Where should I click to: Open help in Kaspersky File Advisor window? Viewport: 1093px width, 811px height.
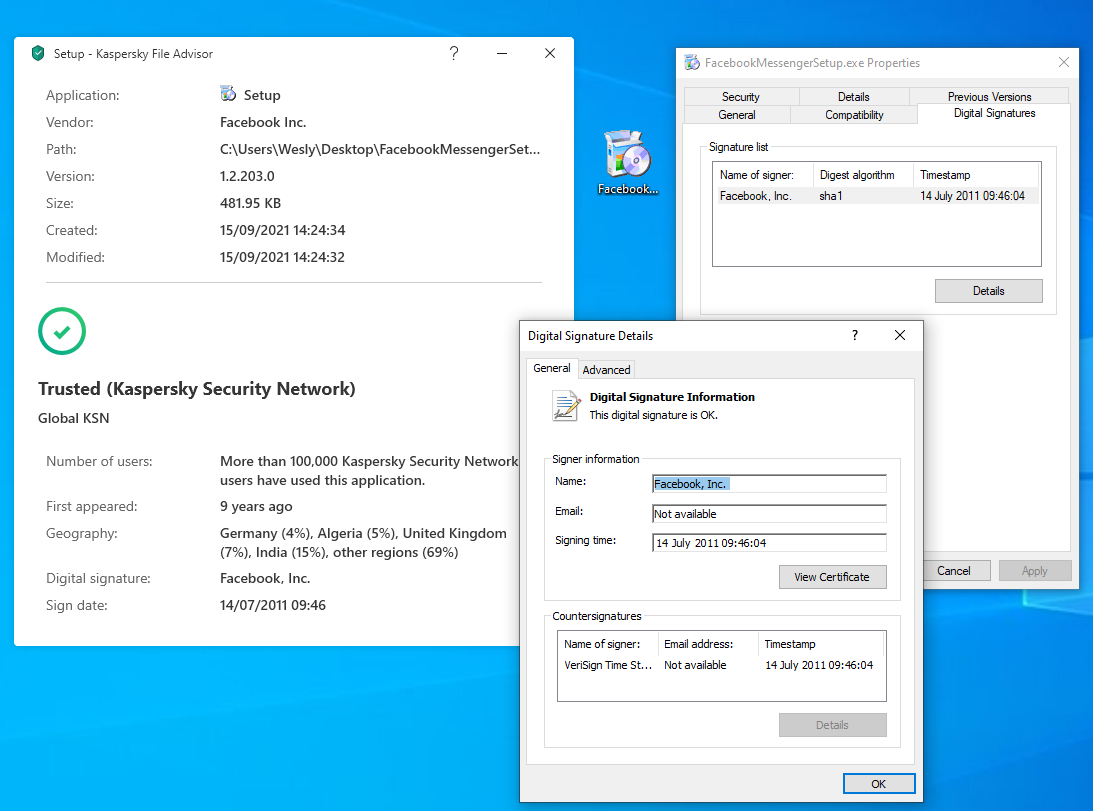click(454, 53)
